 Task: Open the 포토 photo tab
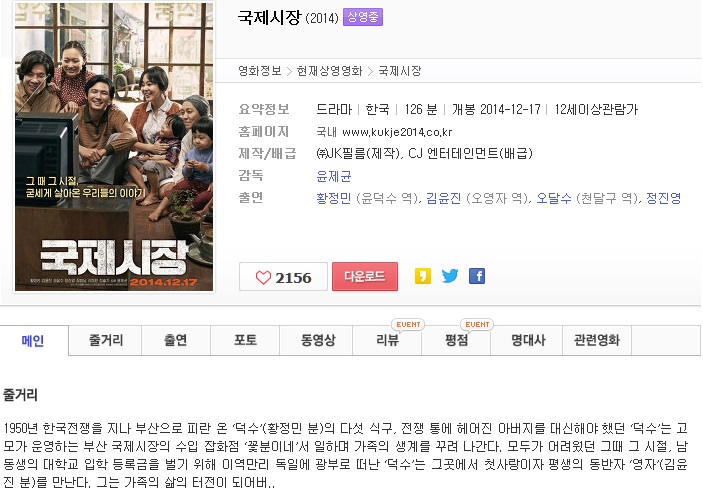[x=245, y=340]
